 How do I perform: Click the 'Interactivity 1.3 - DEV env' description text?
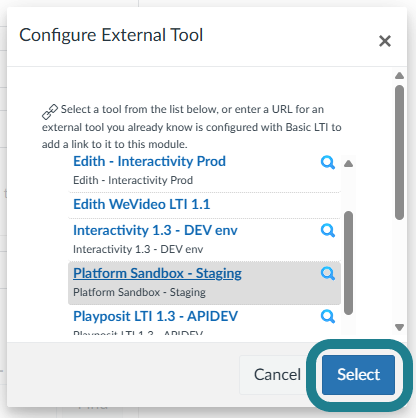(138, 249)
